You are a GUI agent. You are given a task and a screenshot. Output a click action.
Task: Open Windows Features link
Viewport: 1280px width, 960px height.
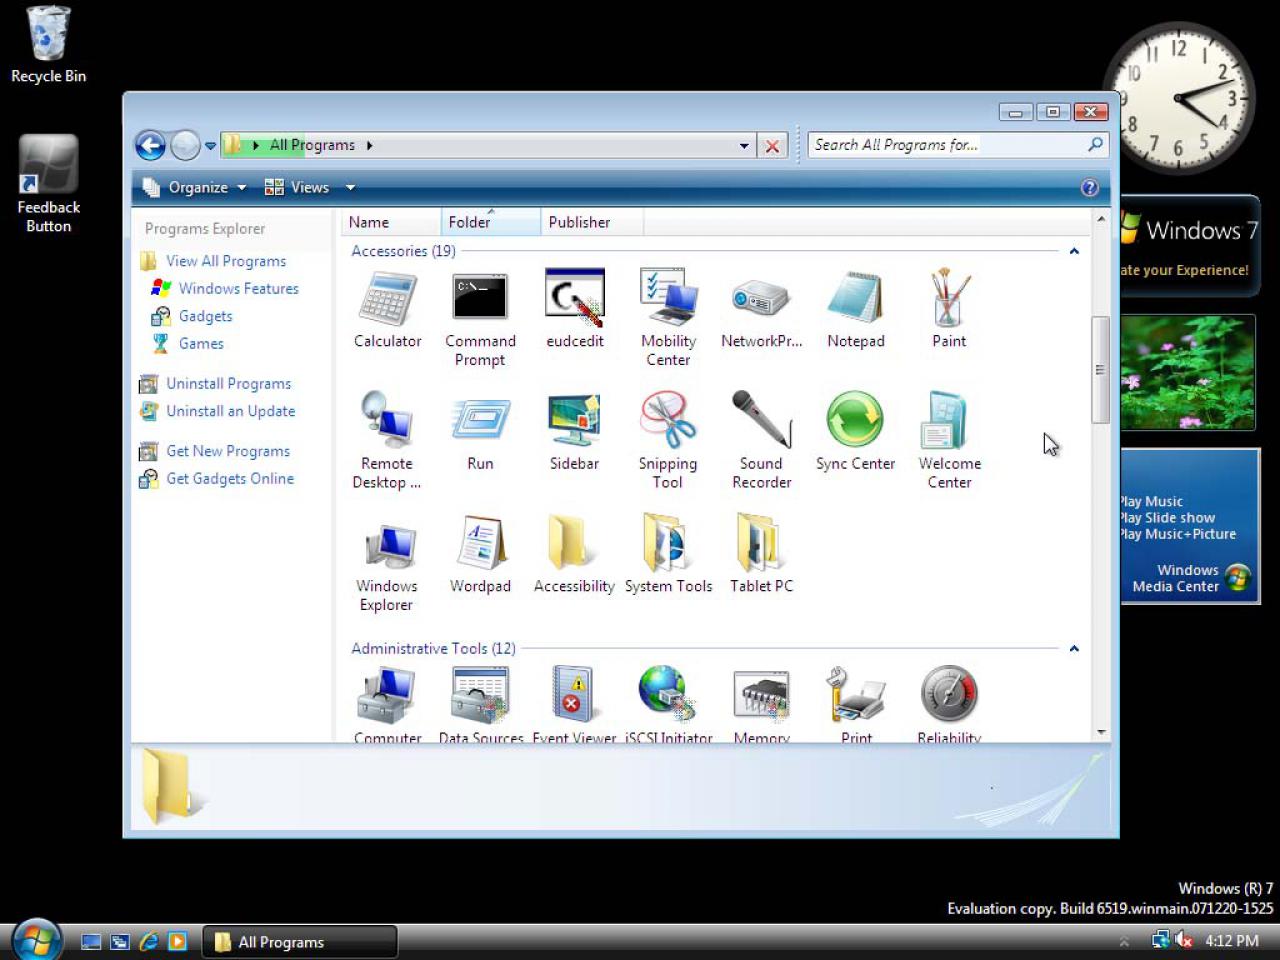[239, 288]
